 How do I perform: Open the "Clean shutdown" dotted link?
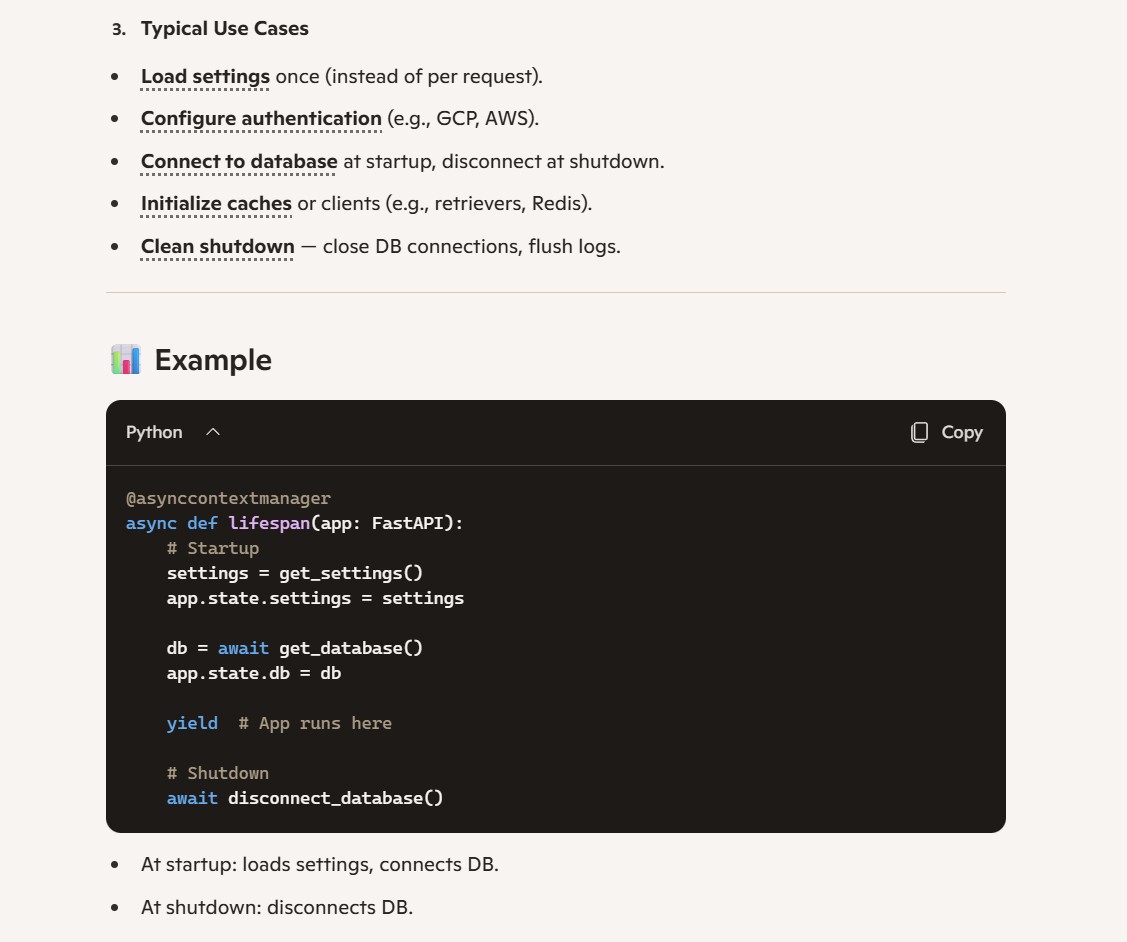[x=218, y=246]
